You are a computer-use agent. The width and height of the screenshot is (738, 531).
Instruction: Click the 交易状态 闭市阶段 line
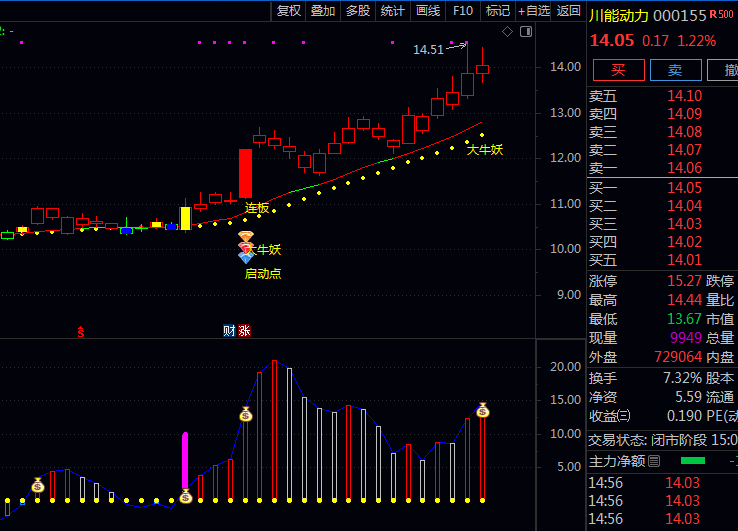pyautogui.click(x=663, y=440)
